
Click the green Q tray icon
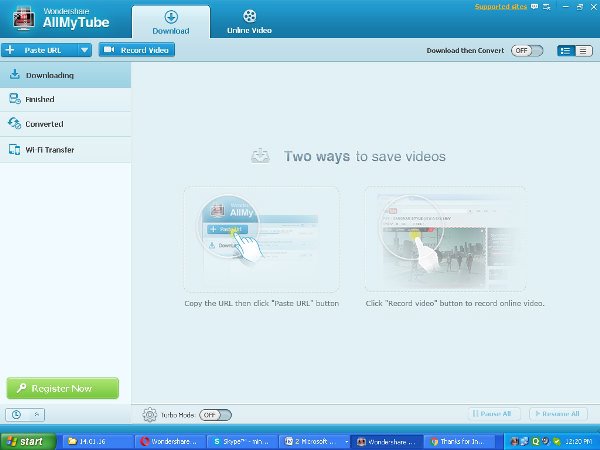[535, 442]
